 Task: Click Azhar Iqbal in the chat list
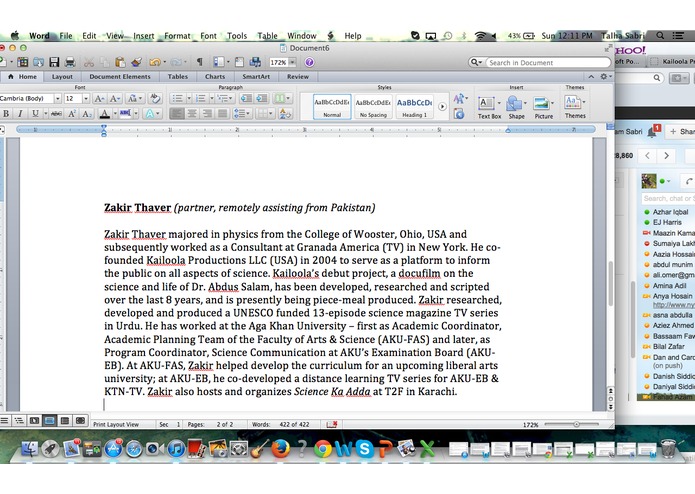[x=670, y=212]
